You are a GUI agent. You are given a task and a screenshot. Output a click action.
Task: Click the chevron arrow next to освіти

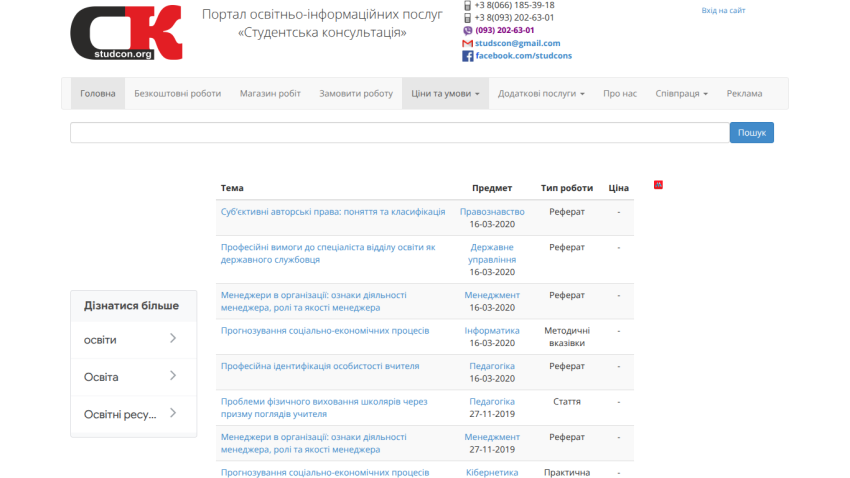173,338
